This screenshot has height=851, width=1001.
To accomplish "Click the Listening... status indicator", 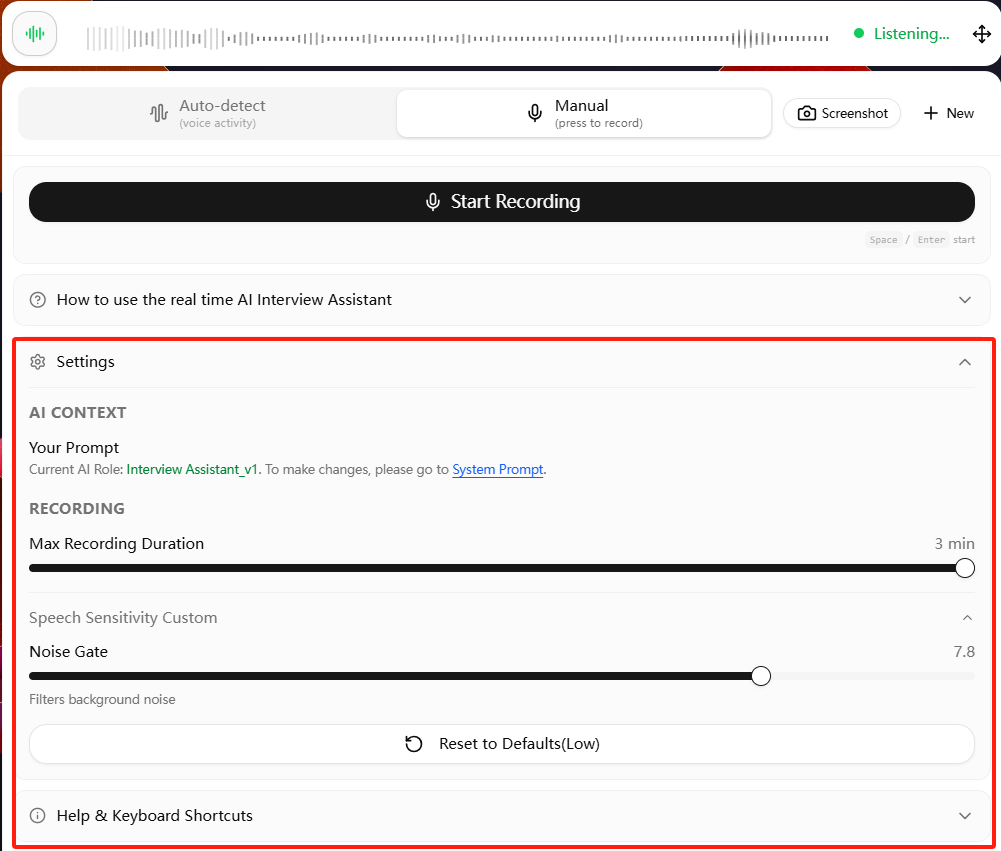I will click(901, 34).
